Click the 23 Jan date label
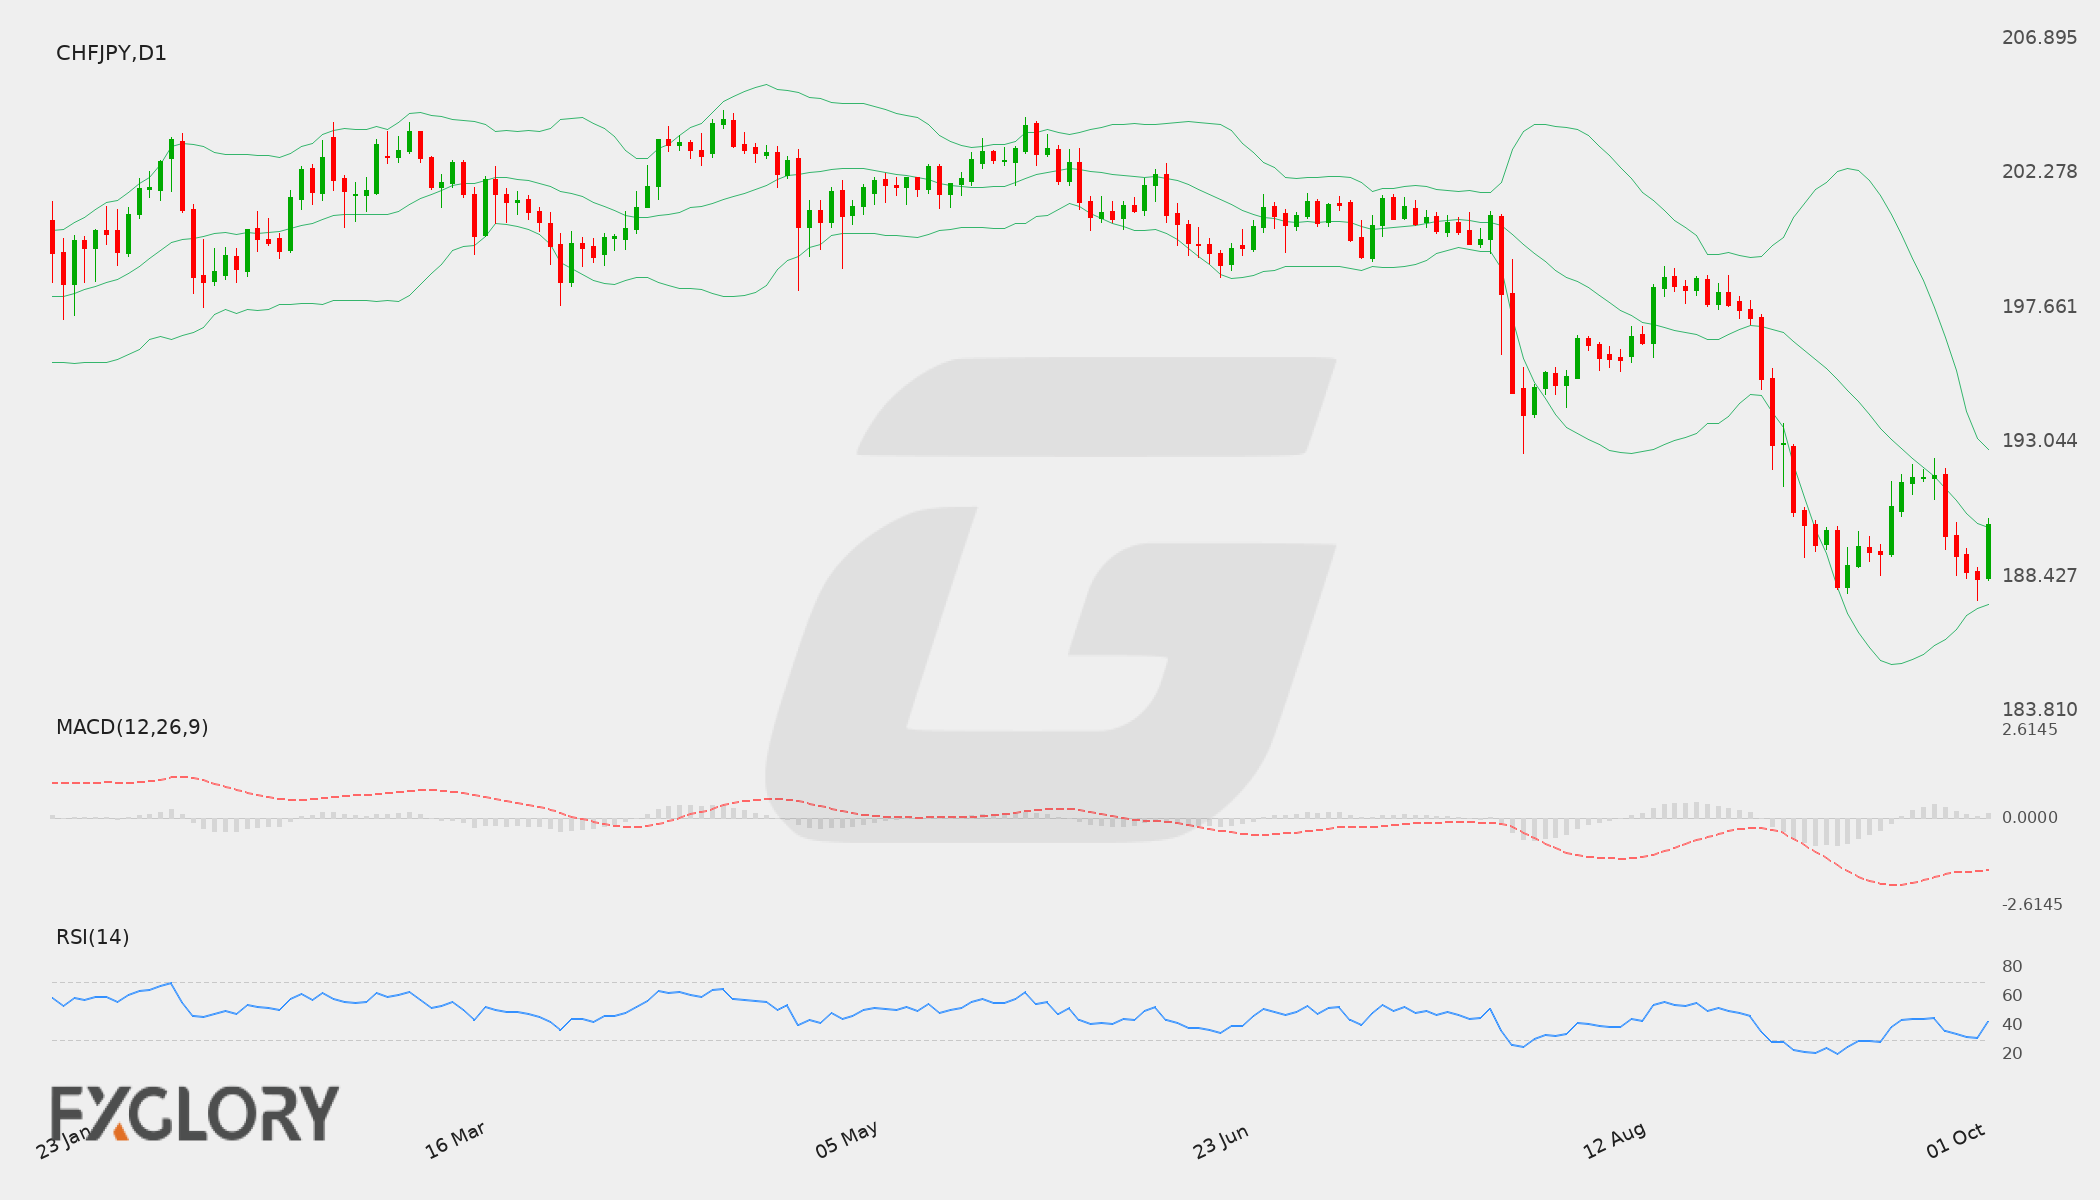2100x1200 pixels. pos(64,1141)
